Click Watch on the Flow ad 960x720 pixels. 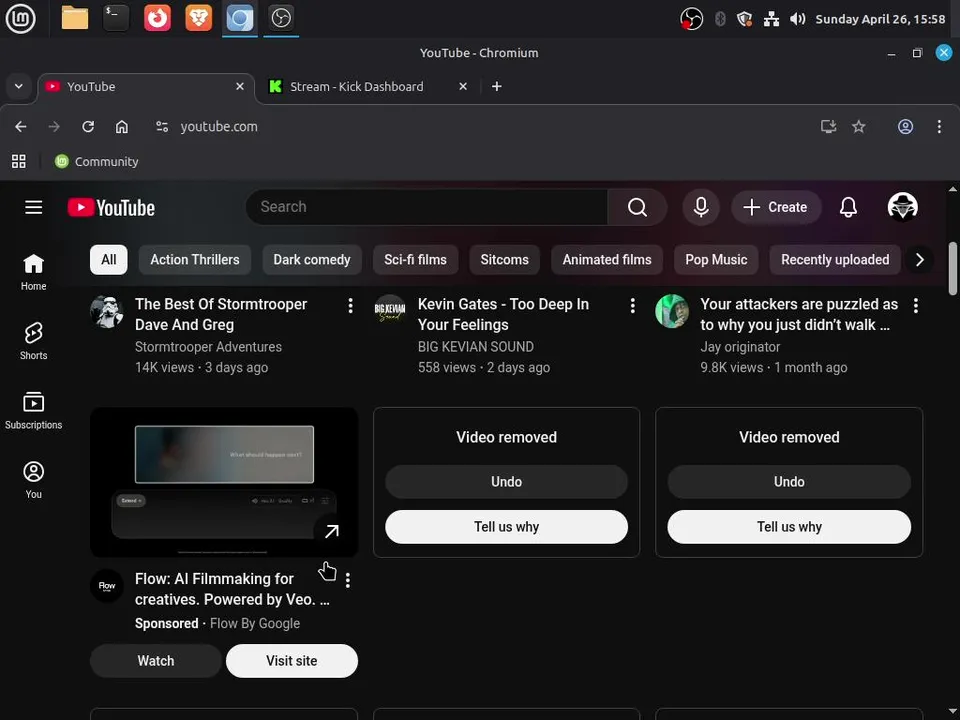tap(156, 661)
